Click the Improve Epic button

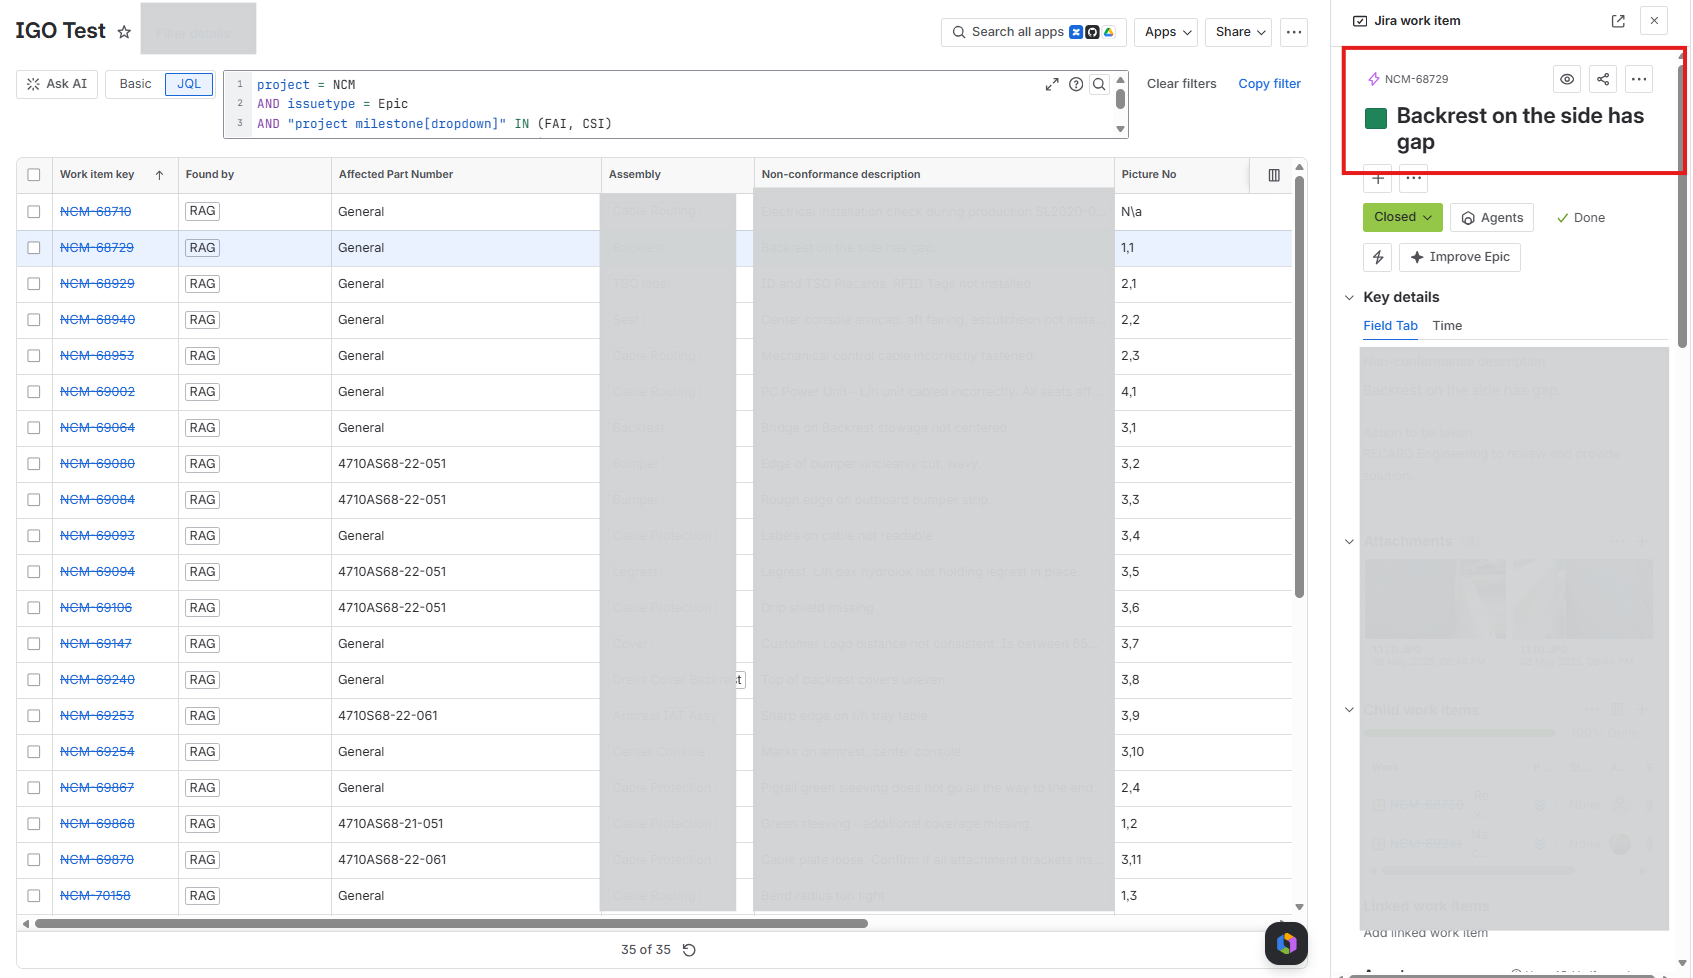[1460, 257]
